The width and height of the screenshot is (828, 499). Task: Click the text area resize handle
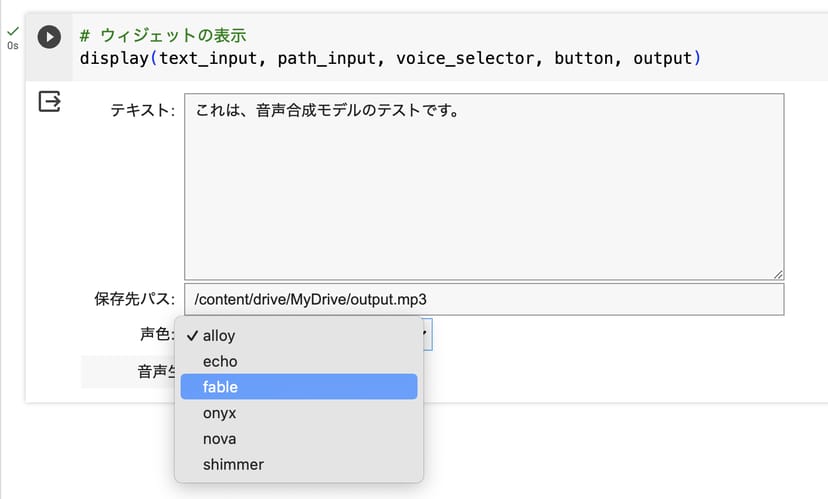777,272
